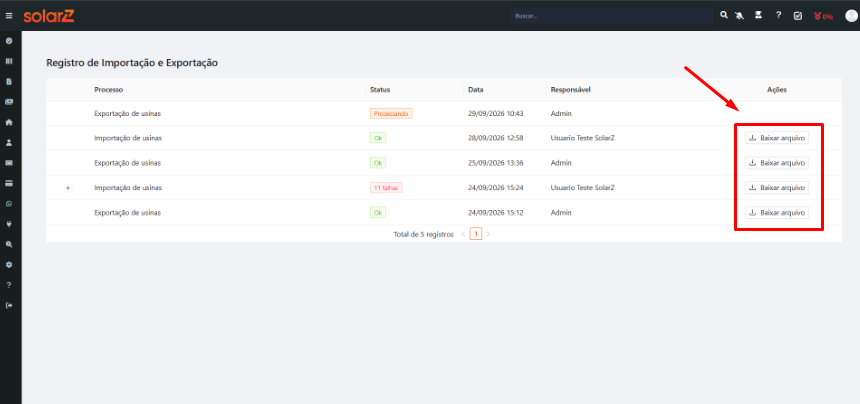Image resolution: width=860 pixels, height=404 pixels.
Task: Download file for 28/09/2026 12:58 import
Action: click(x=777, y=138)
